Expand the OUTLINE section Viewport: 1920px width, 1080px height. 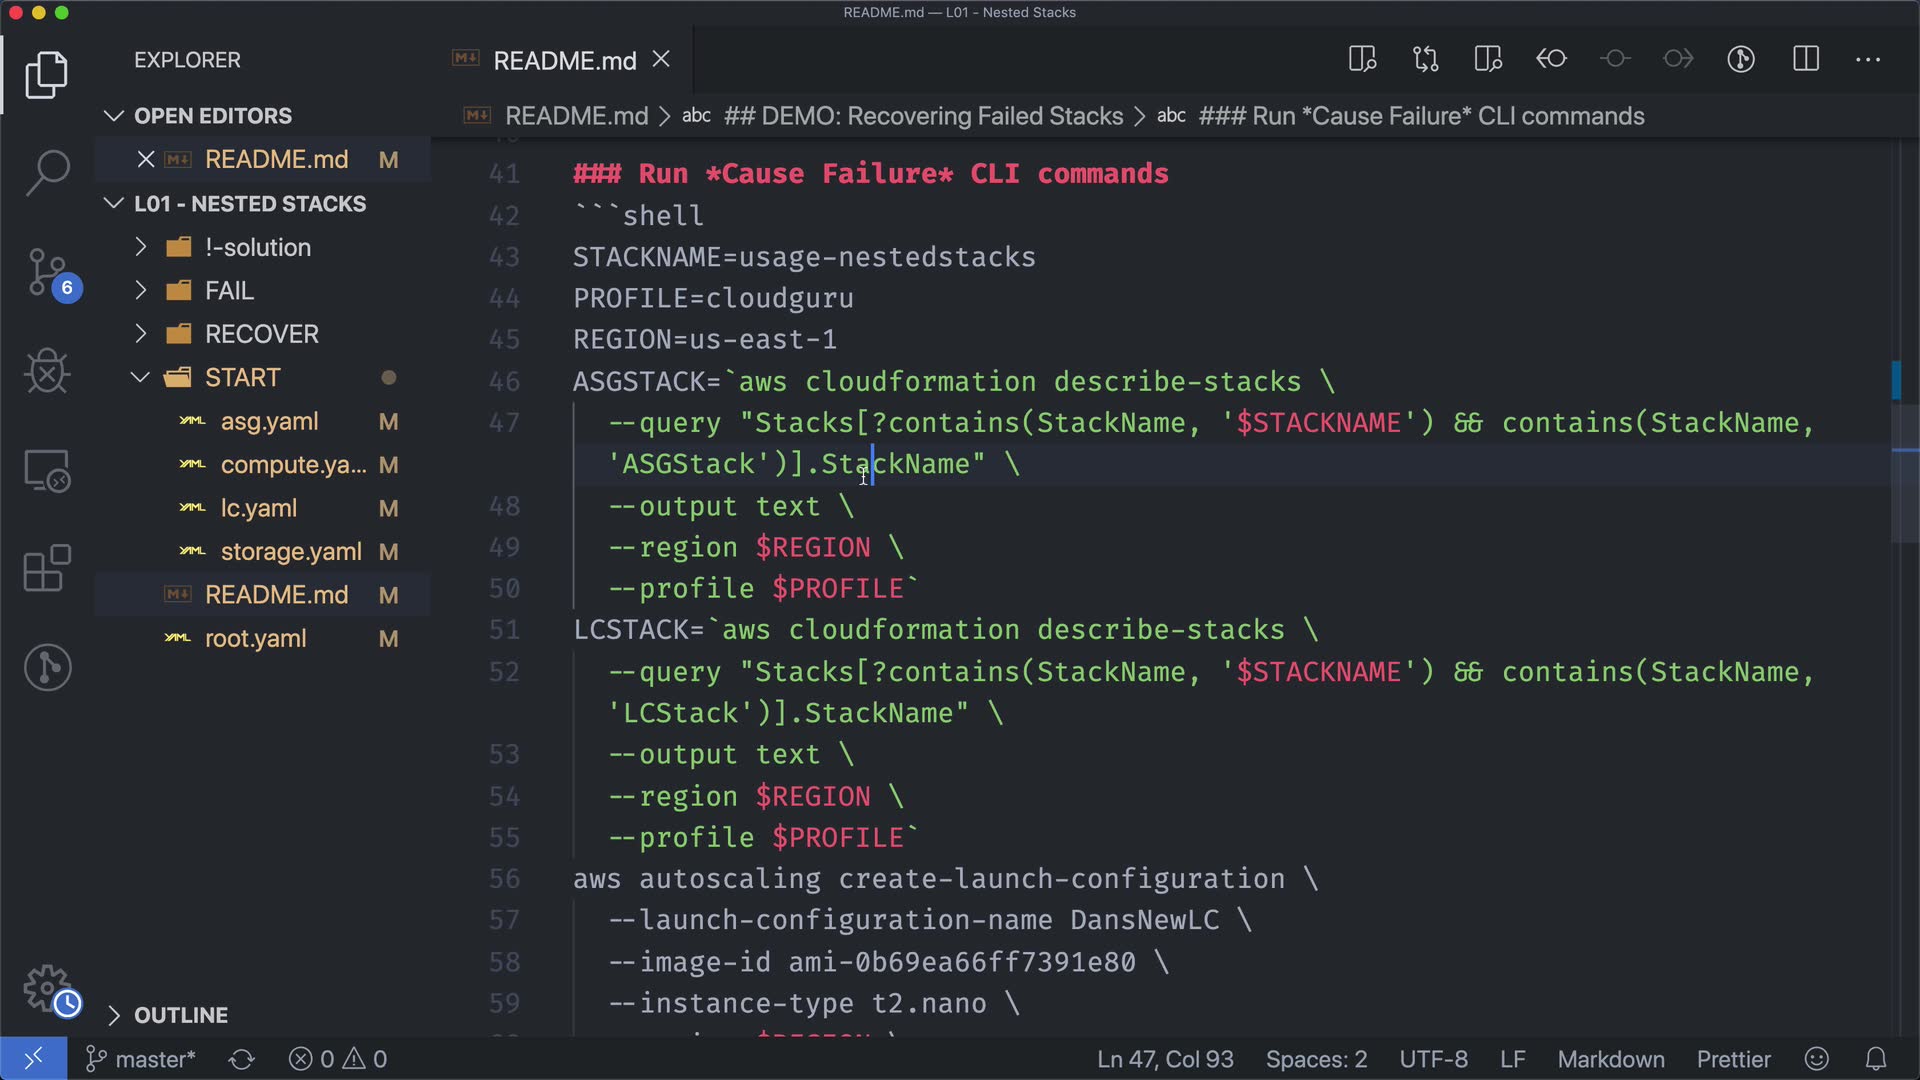pos(181,1015)
